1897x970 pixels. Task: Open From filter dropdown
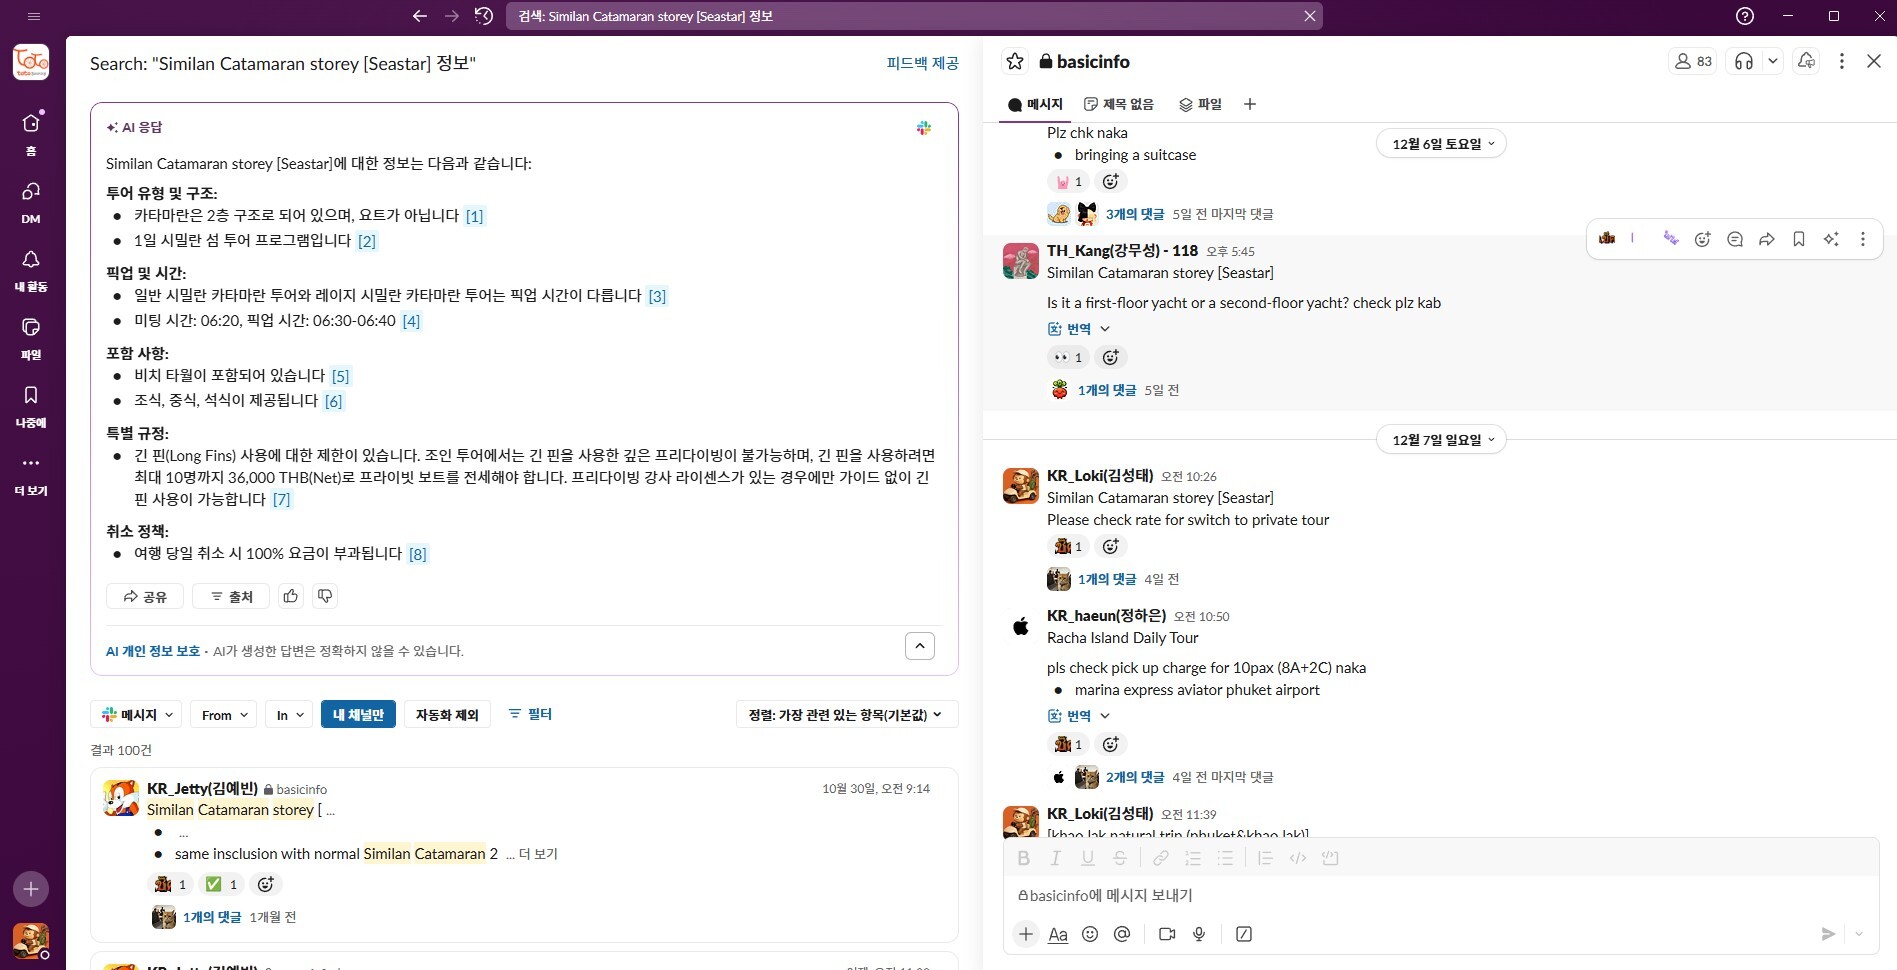point(224,715)
